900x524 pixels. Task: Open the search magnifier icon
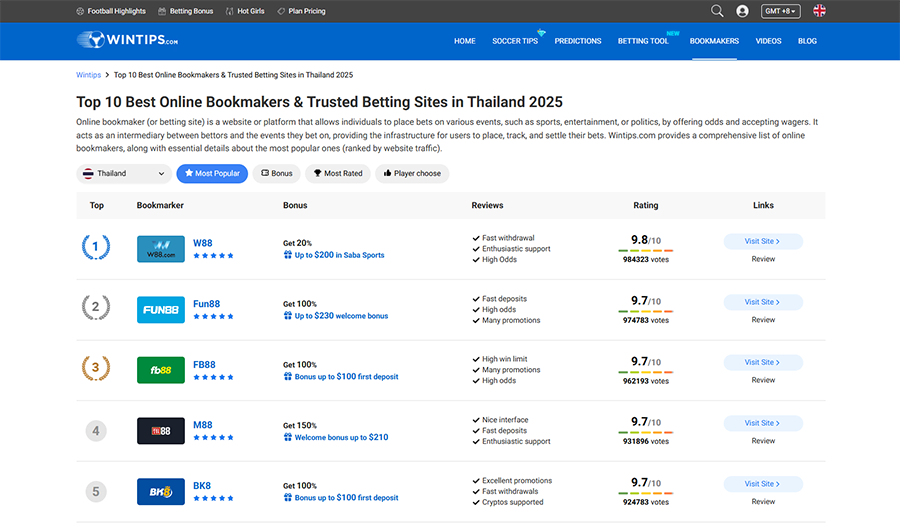[717, 11]
